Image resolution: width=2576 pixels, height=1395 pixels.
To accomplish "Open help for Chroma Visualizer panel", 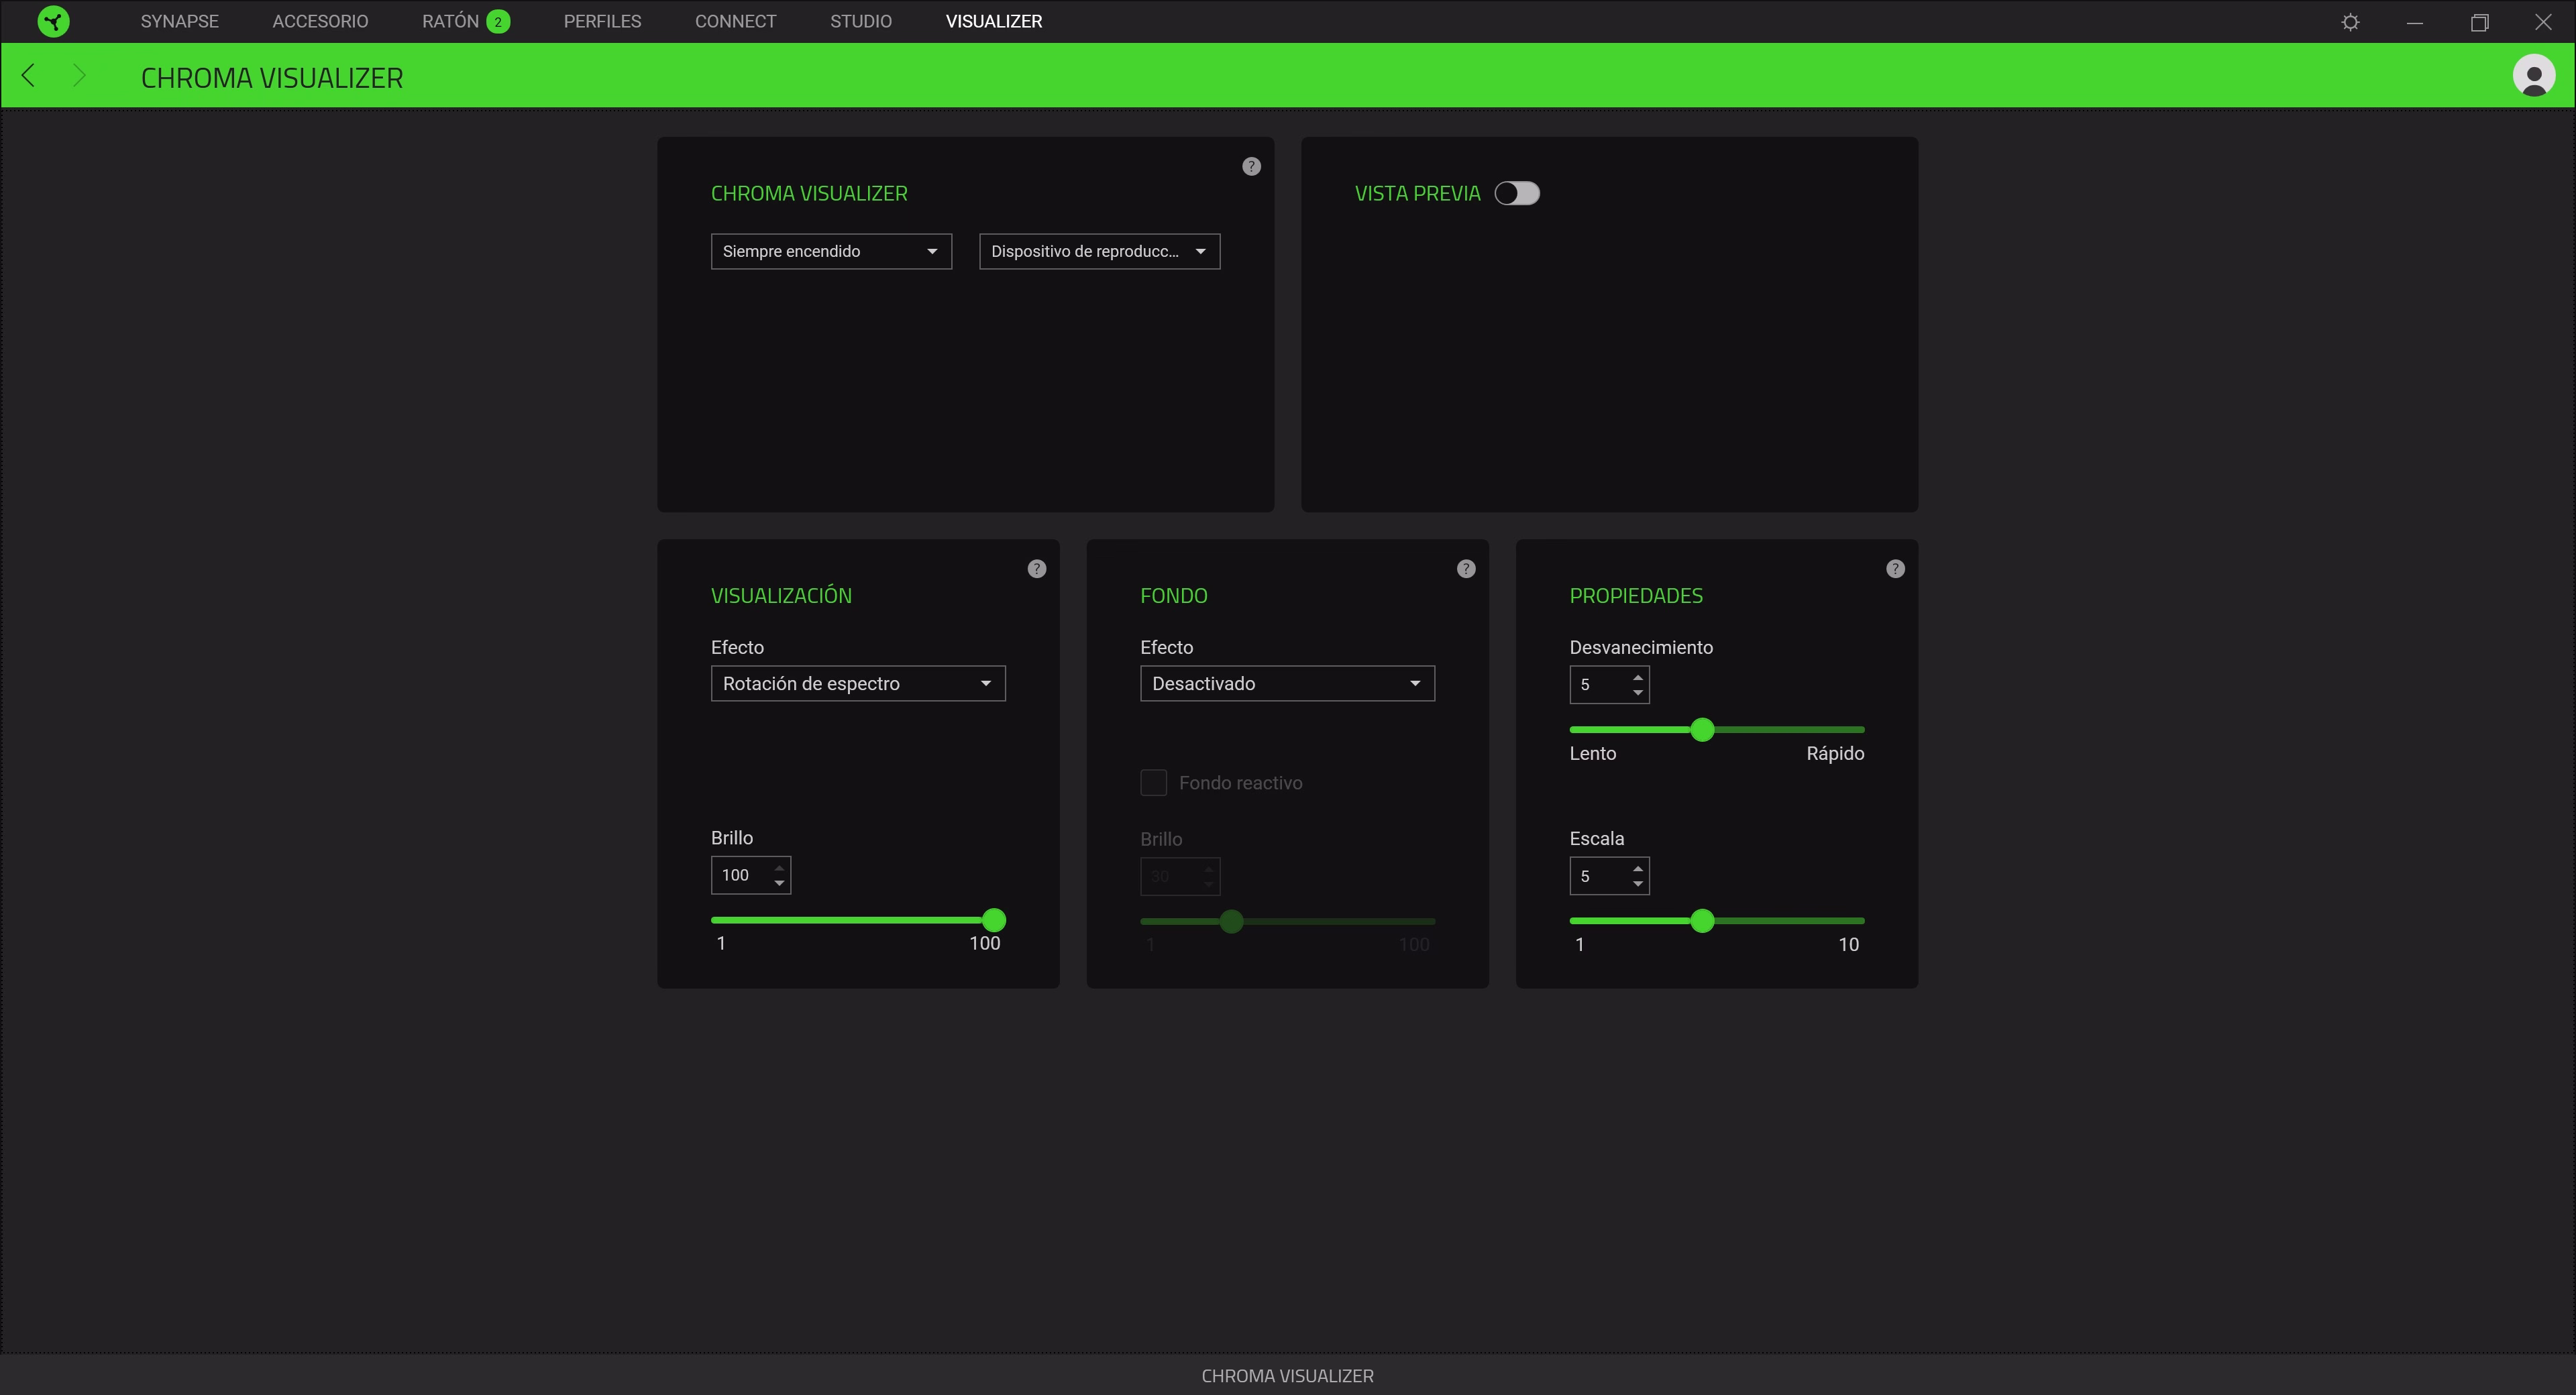I will [x=1251, y=167].
